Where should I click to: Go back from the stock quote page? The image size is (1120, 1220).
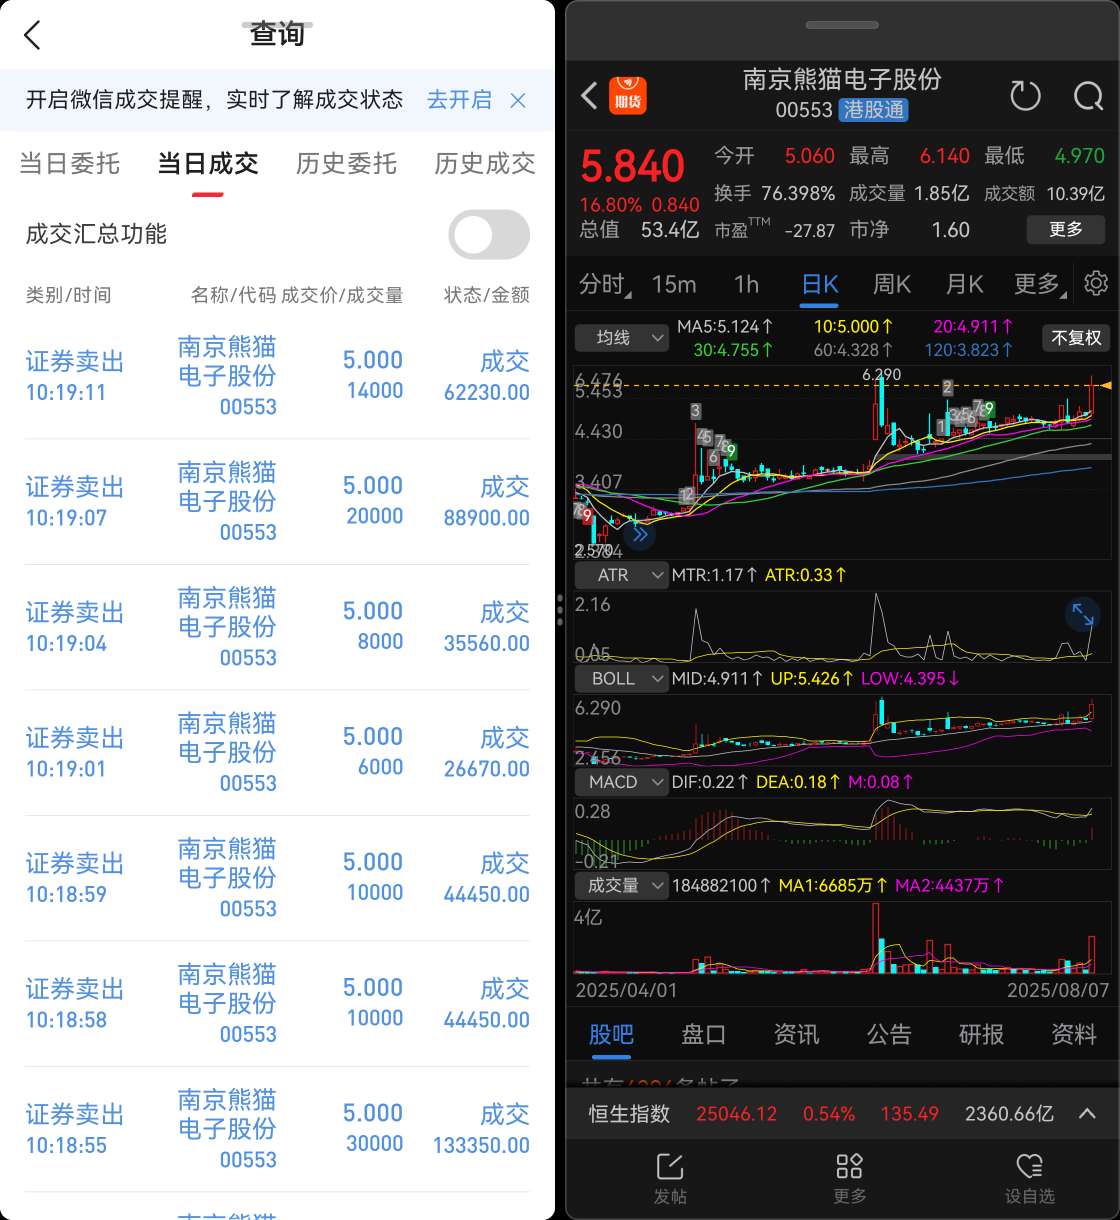click(x=590, y=96)
